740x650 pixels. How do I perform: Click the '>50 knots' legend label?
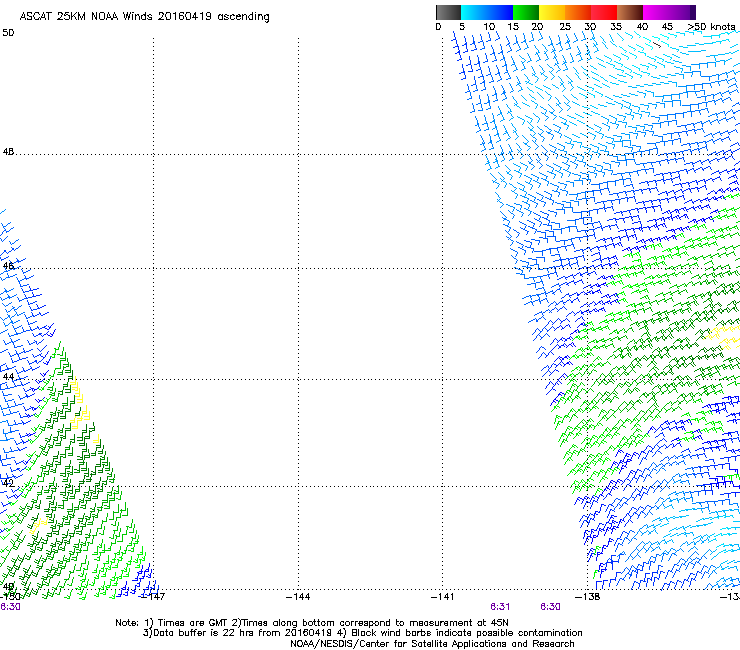[712, 27]
